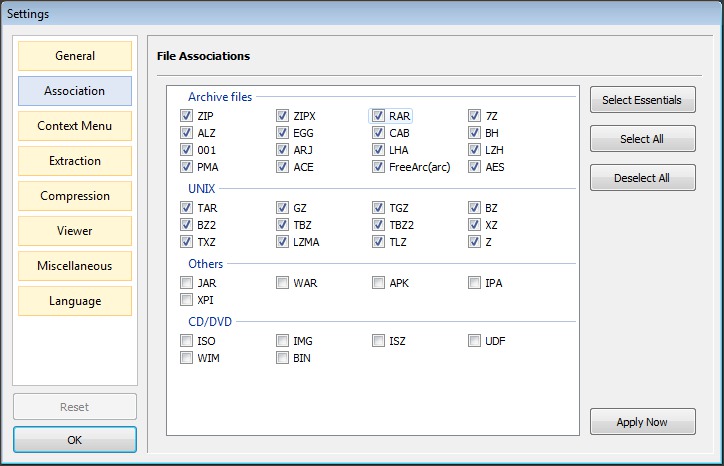Uncheck the 001 checkbox

pyautogui.click(x=187, y=150)
